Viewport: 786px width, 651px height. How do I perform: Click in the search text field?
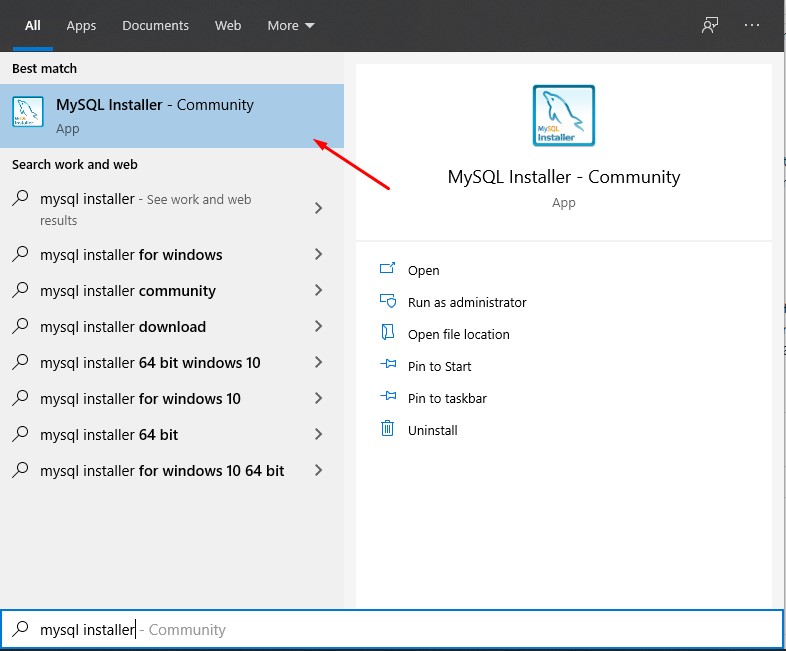[392, 629]
